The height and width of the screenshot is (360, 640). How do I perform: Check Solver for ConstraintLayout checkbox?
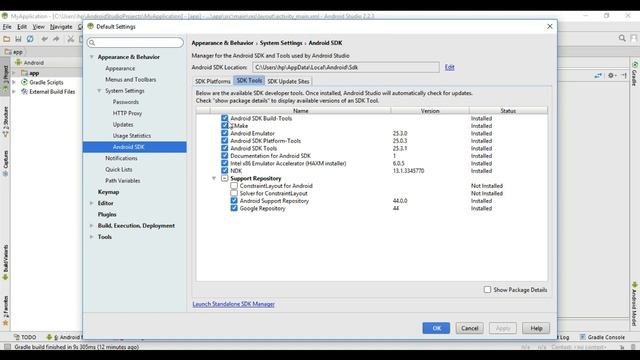[x=234, y=193]
